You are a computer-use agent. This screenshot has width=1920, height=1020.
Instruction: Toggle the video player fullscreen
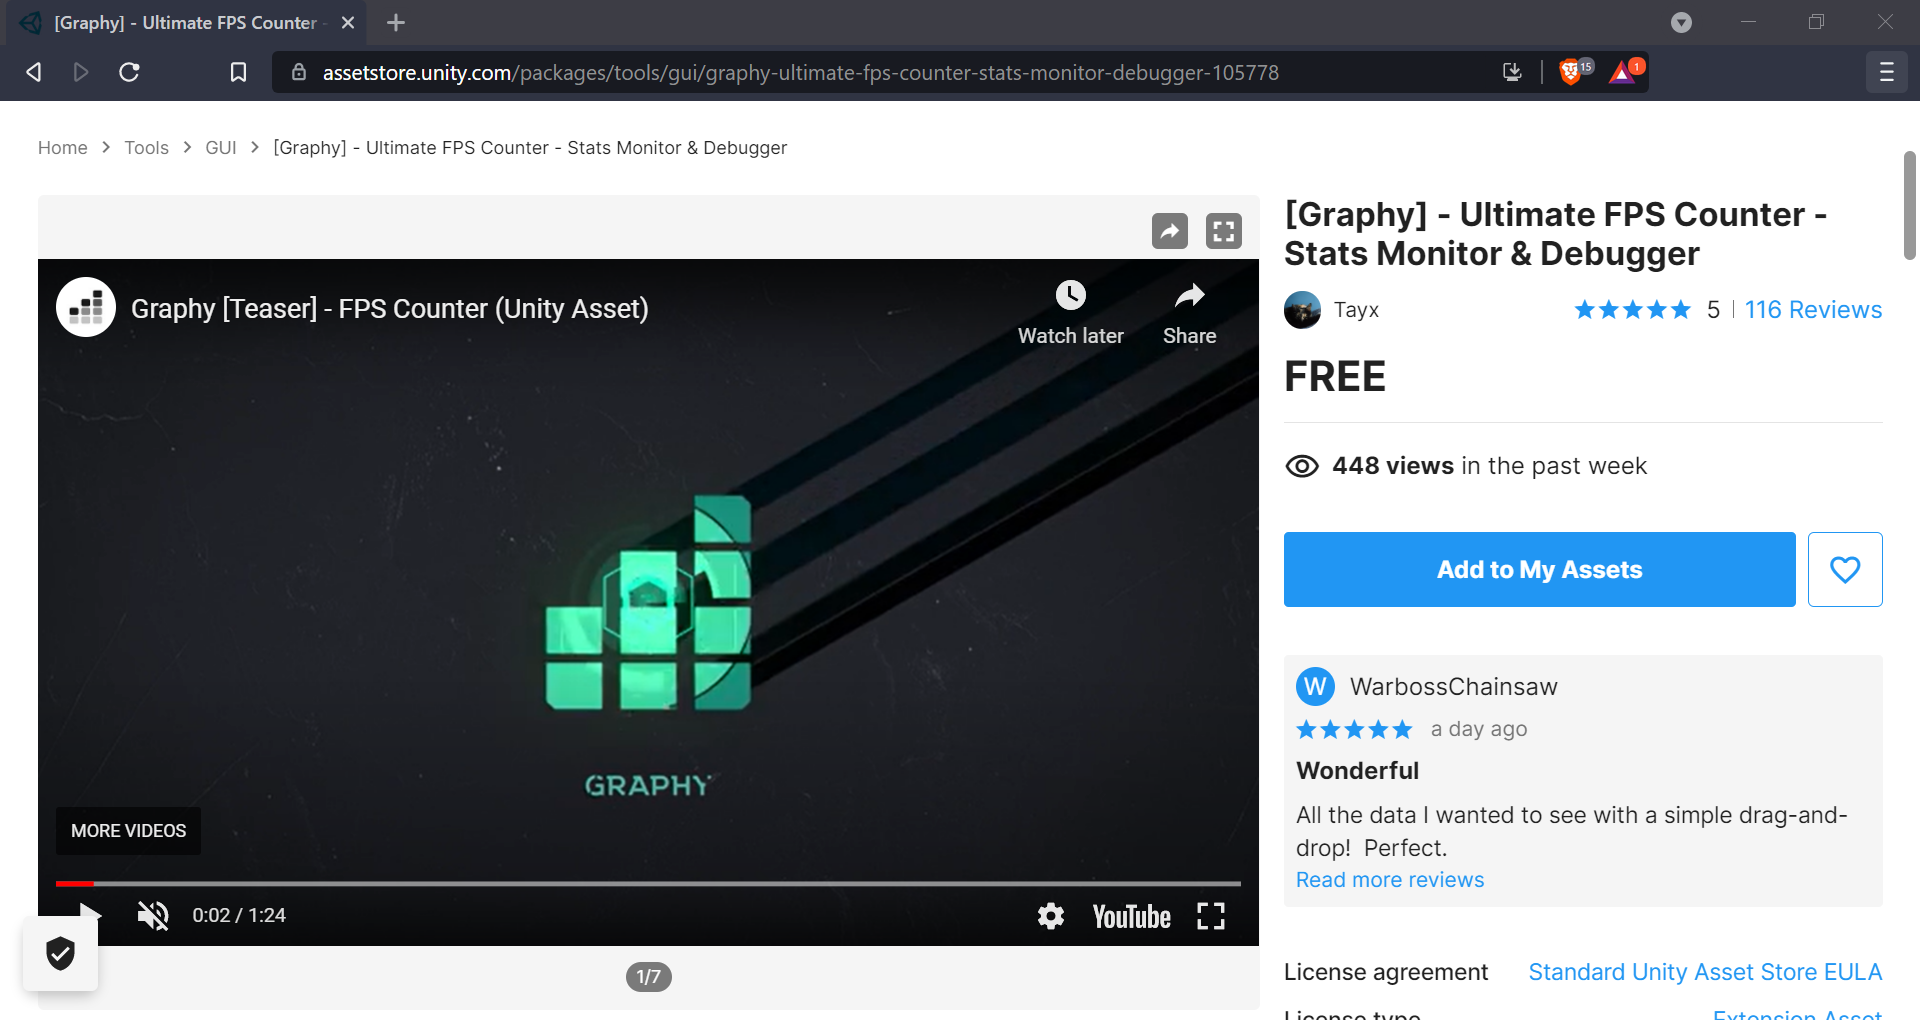(x=1211, y=916)
